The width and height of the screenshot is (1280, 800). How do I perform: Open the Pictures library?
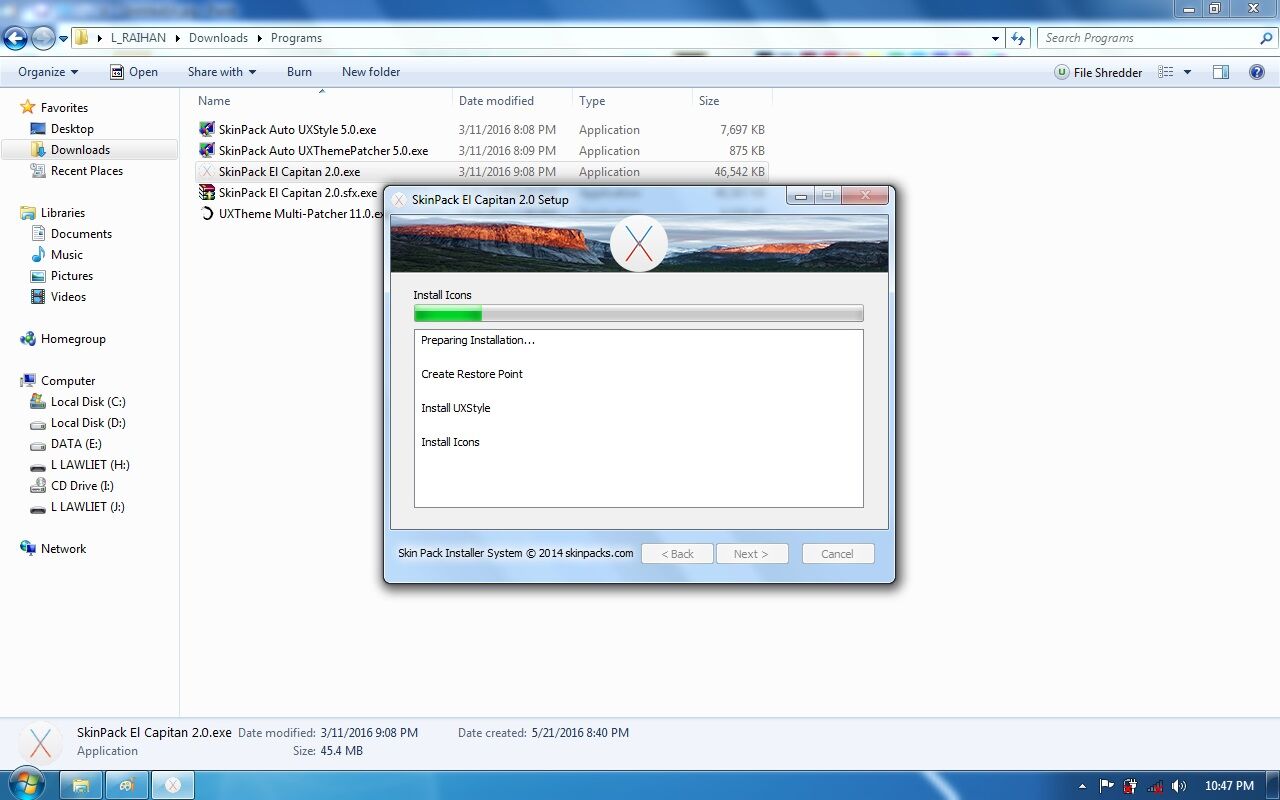coord(72,276)
